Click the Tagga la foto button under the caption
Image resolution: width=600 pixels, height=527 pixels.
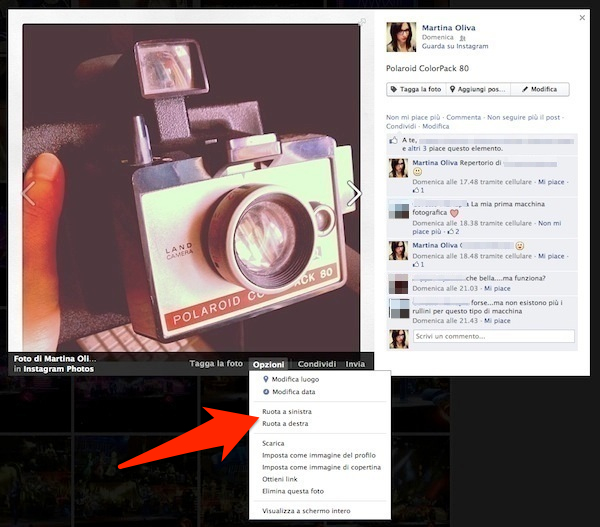pos(416,89)
